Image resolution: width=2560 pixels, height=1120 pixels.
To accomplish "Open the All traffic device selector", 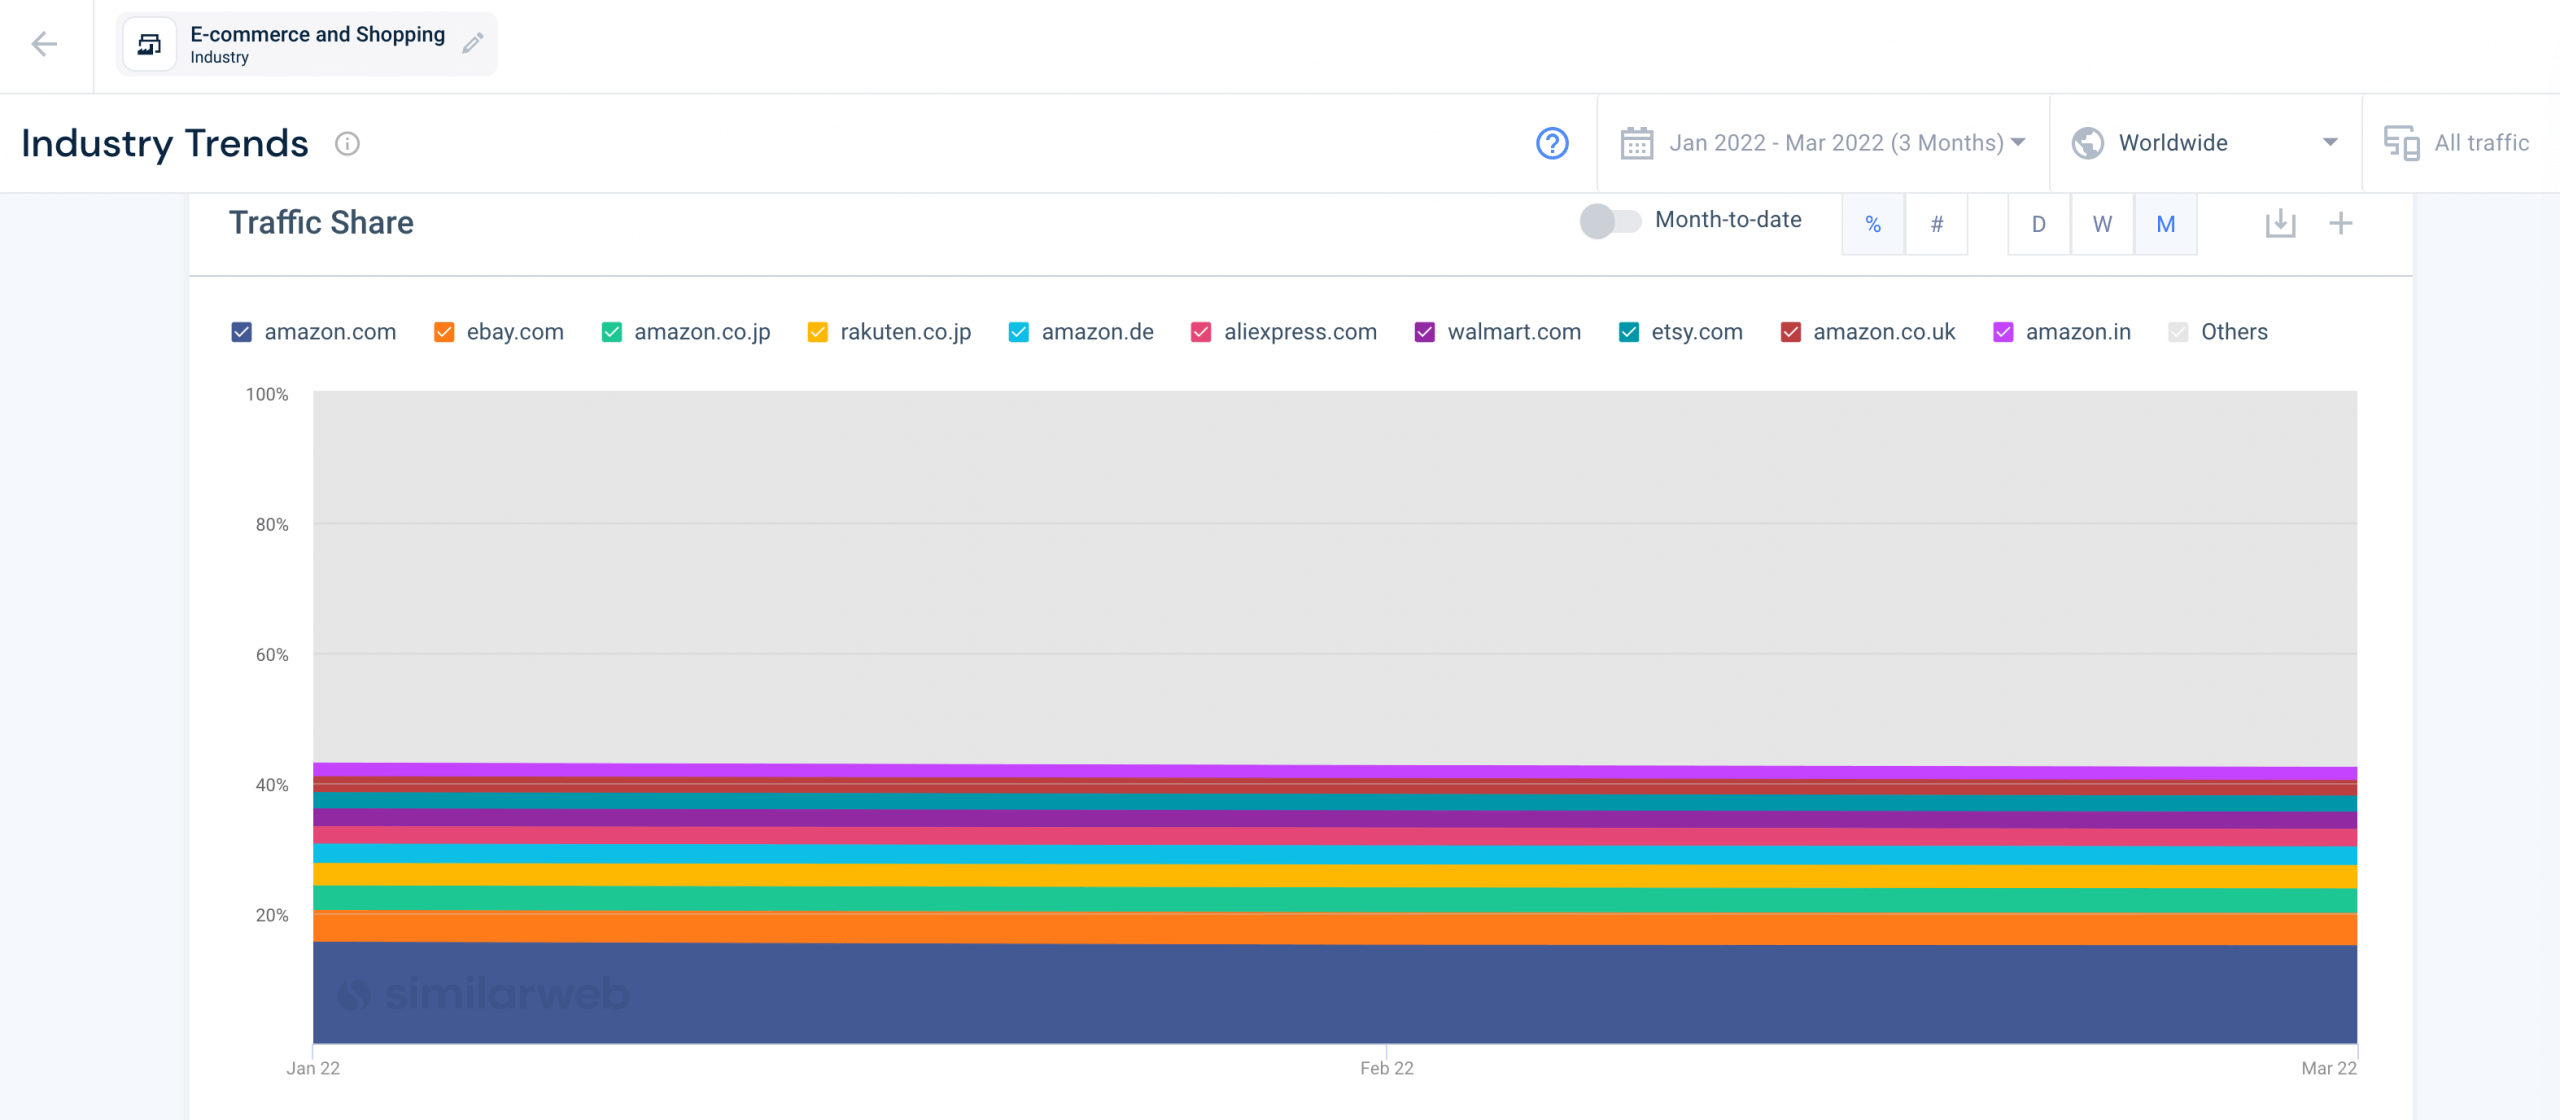I will (x=2458, y=143).
